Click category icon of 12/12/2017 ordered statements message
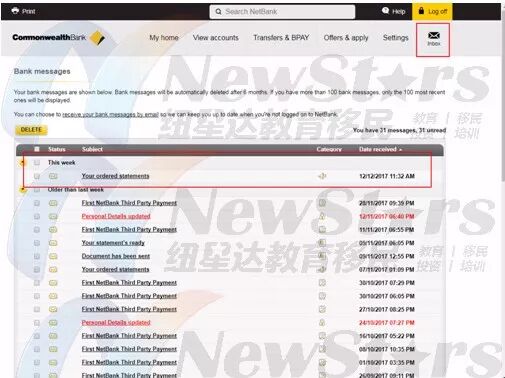Viewport: 505px width, 378px height. [x=322, y=176]
